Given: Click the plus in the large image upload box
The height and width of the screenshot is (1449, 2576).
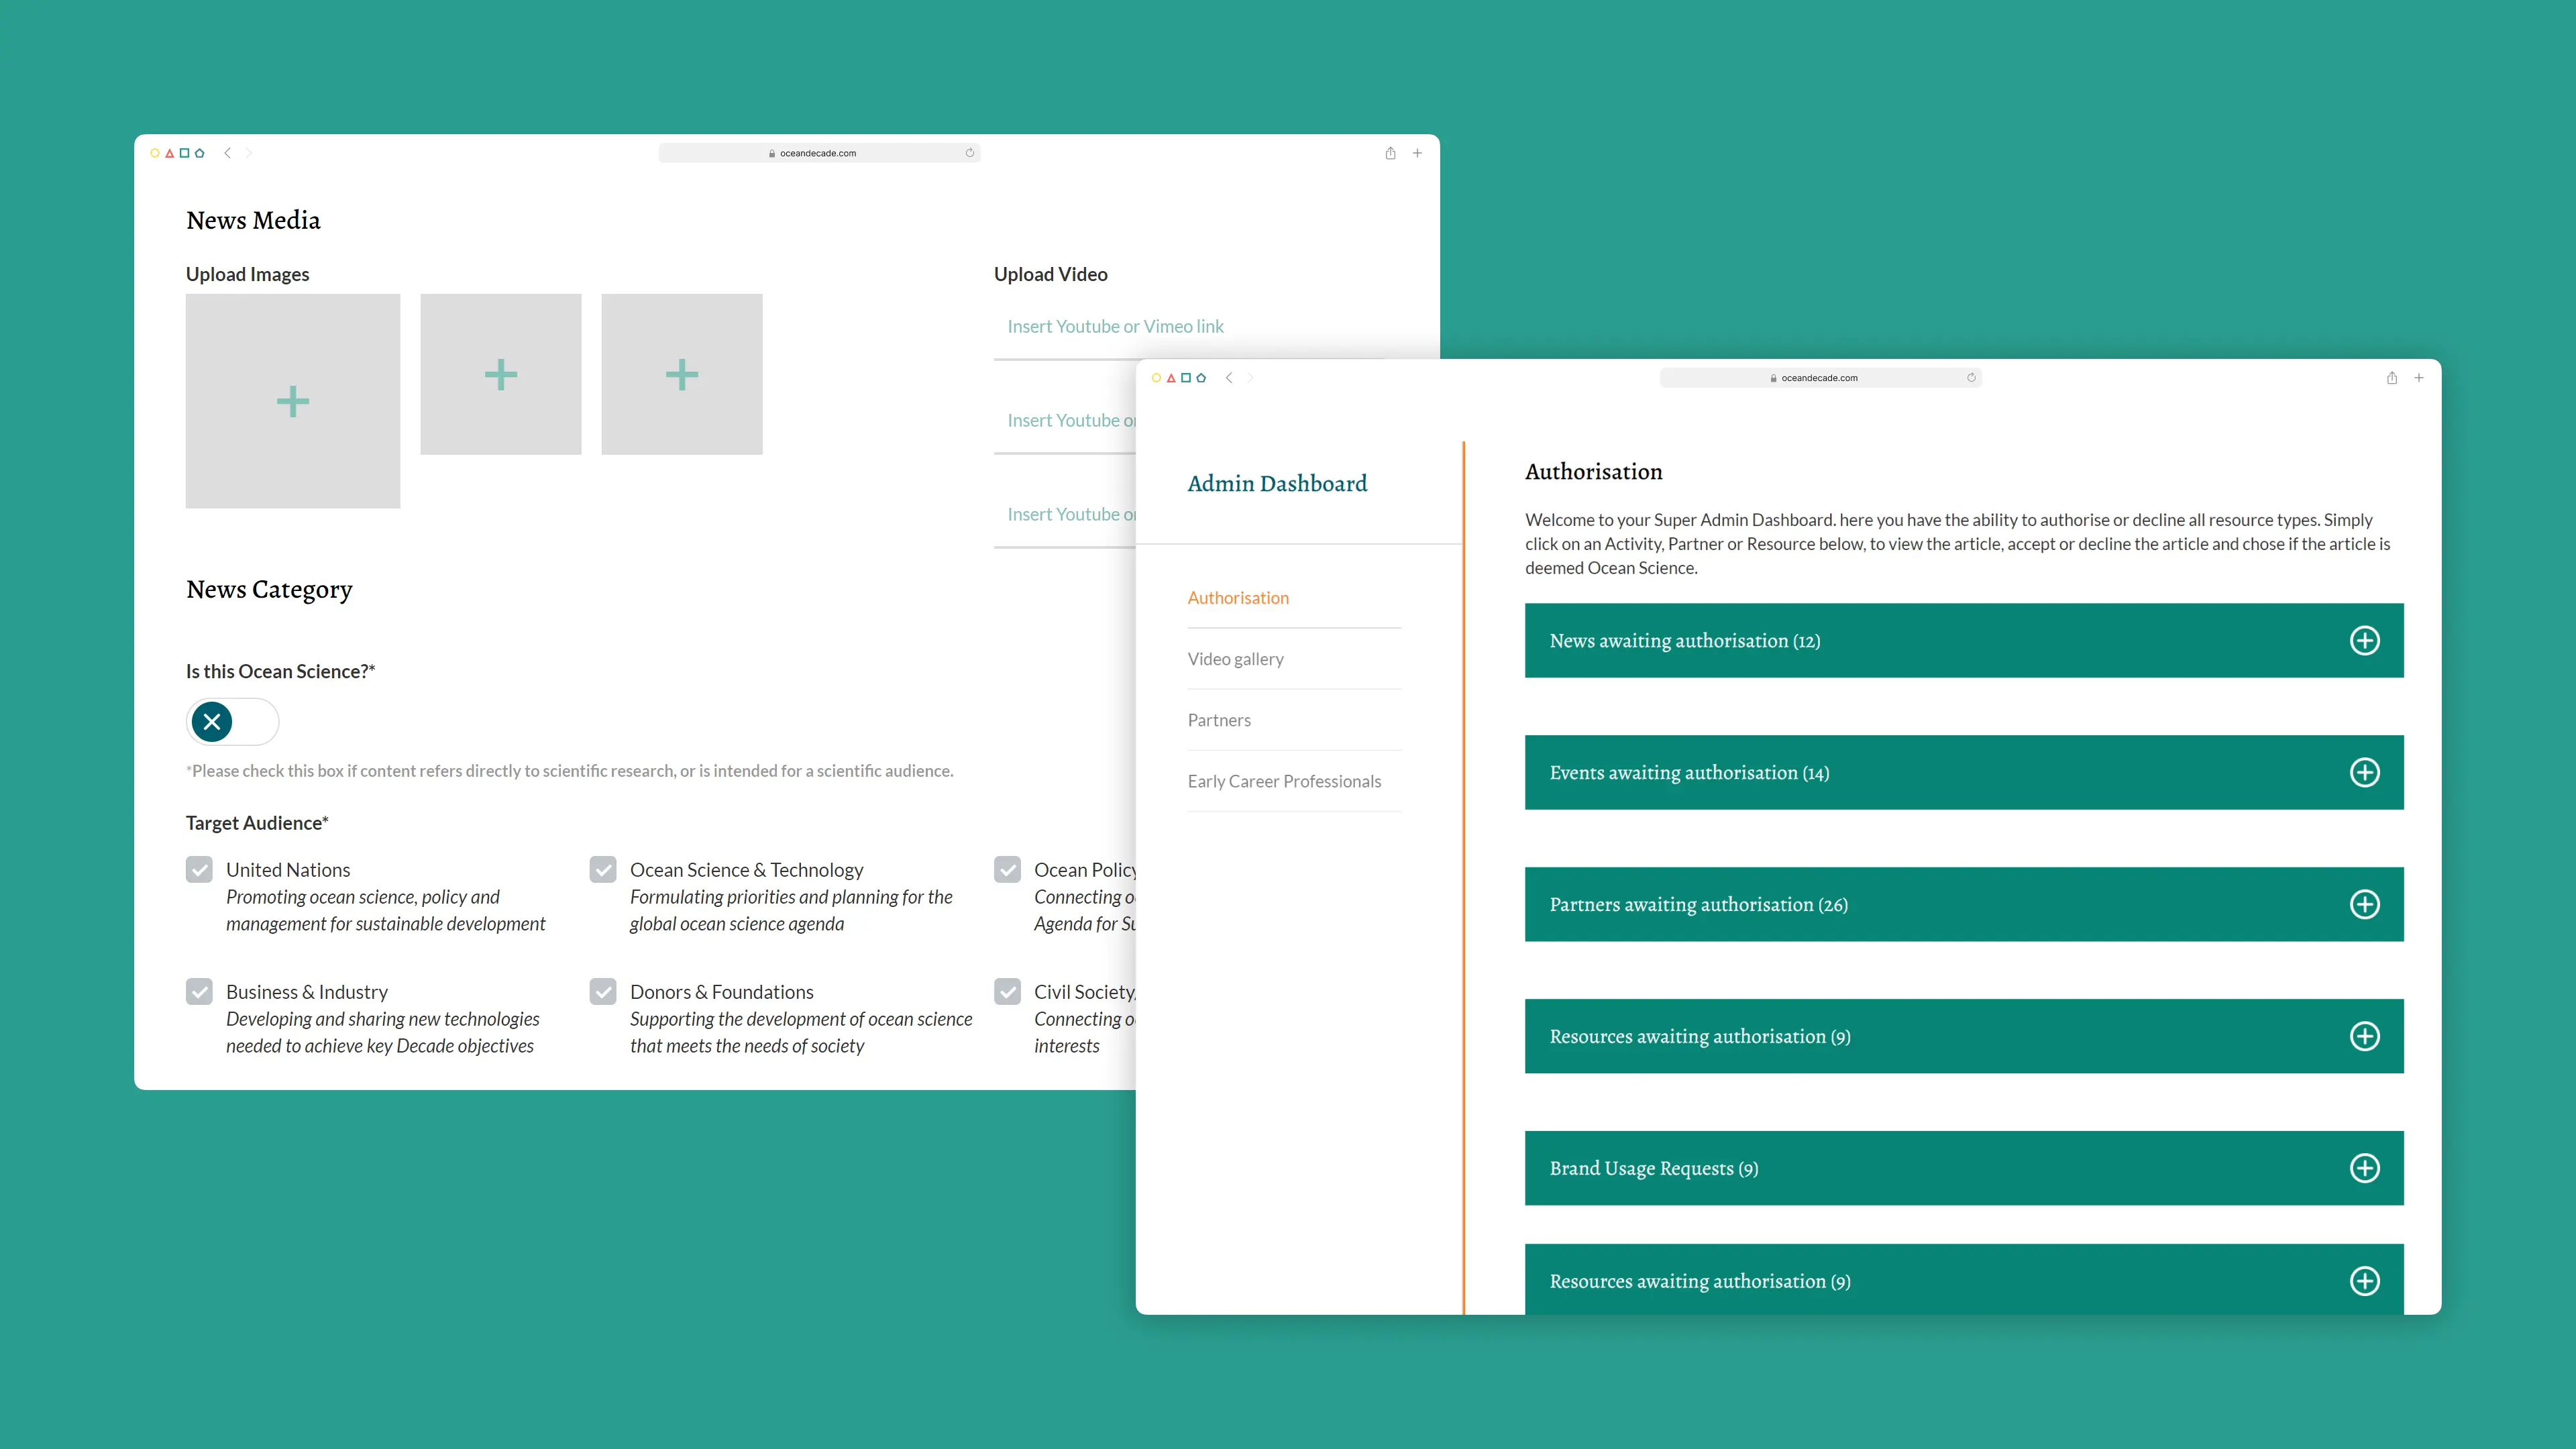Looking at the screenshot, I should click(293, 401).
